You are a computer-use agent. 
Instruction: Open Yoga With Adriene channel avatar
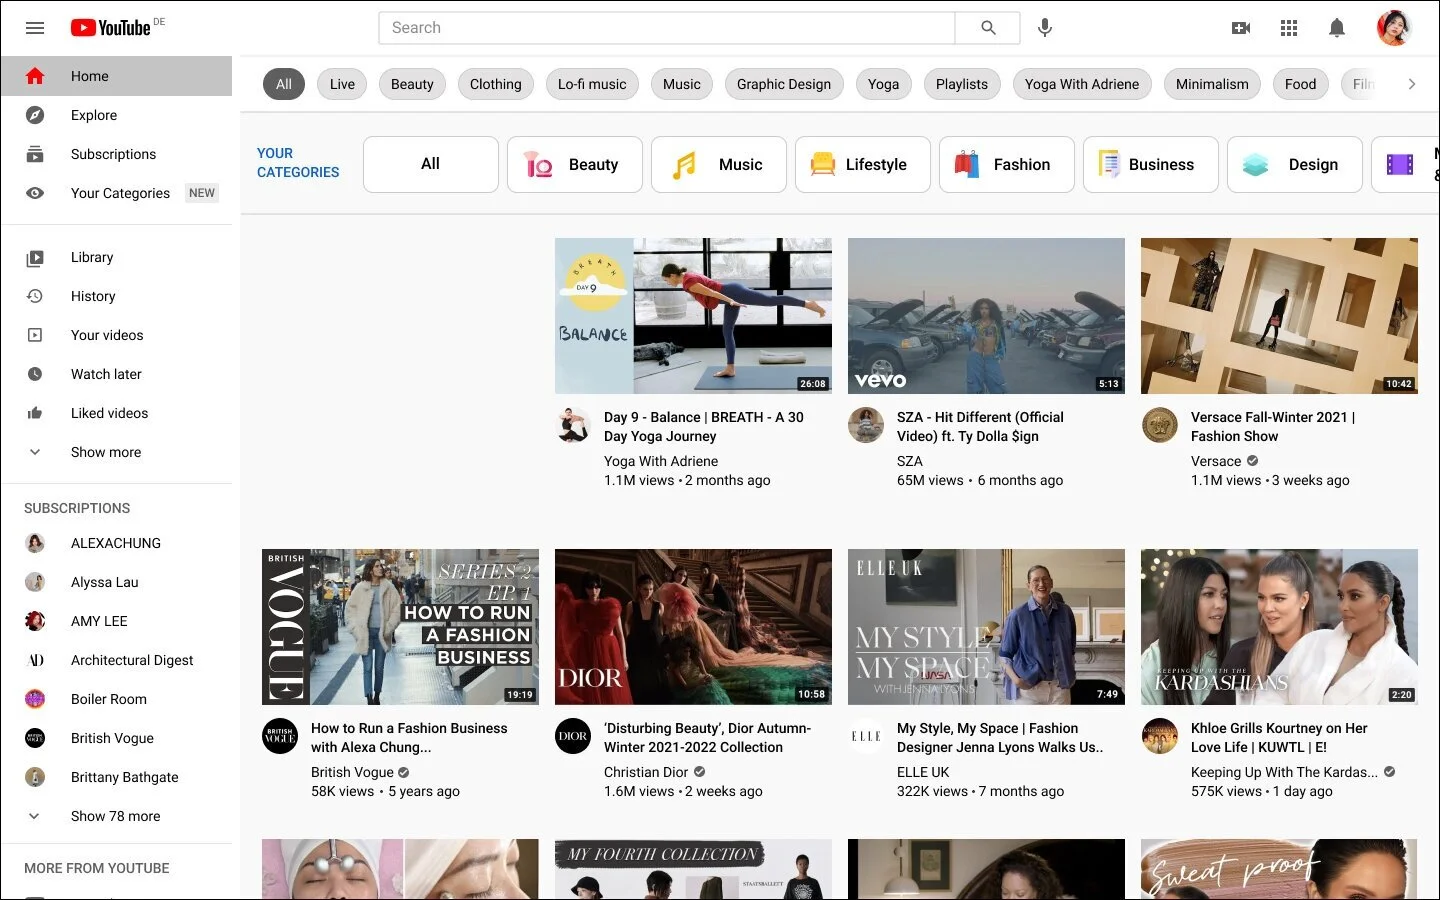573,425
